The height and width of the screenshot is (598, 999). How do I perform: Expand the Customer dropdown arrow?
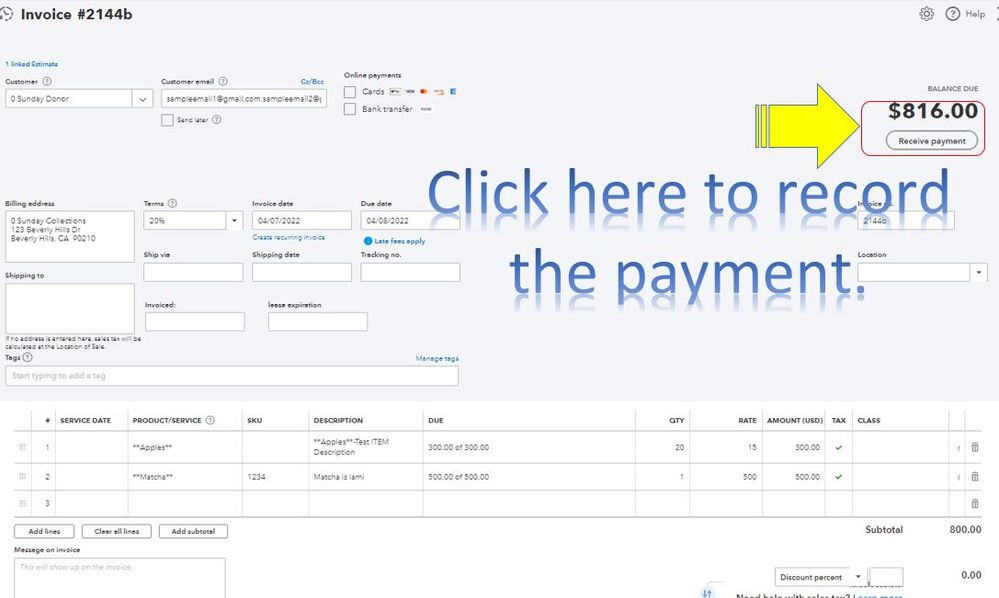click(142, 99)
